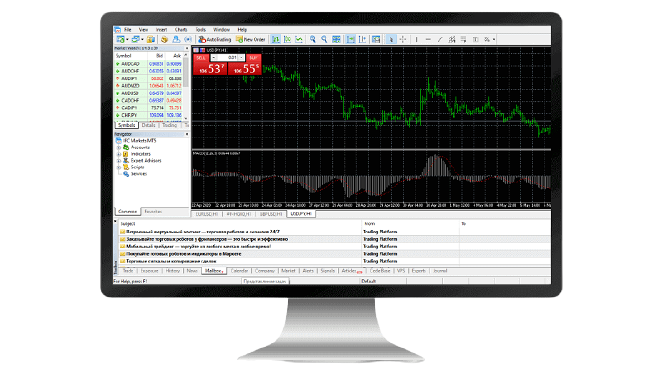Select the crosshair cursor tool
666x375 pixels.
click(403, 39)
